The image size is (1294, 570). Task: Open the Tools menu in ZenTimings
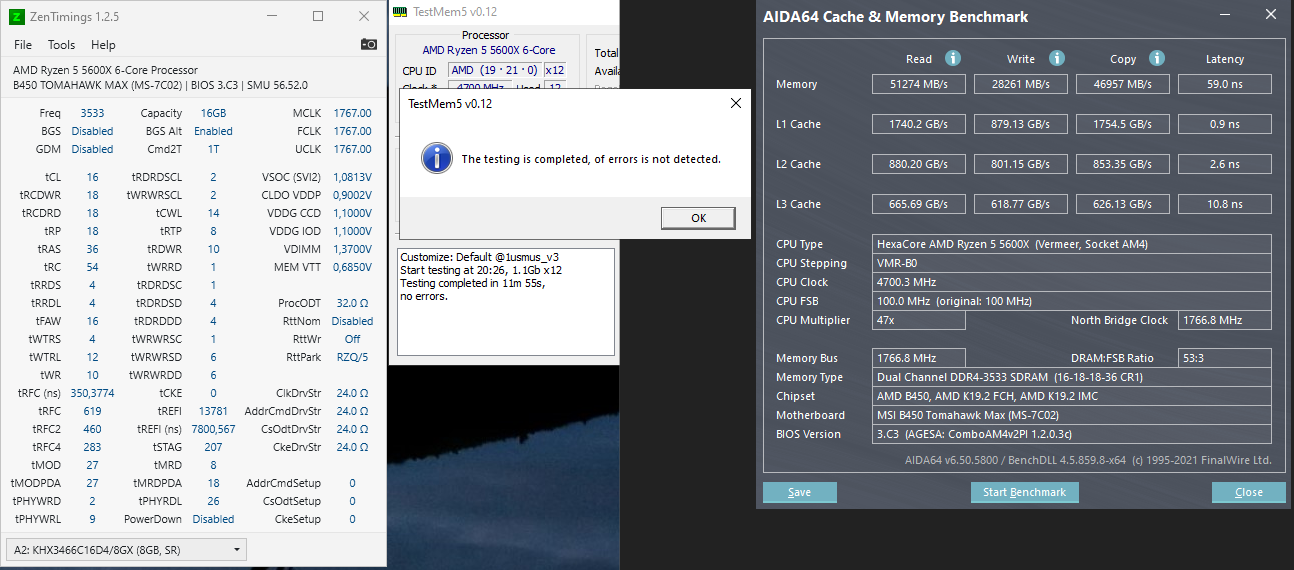62,45
